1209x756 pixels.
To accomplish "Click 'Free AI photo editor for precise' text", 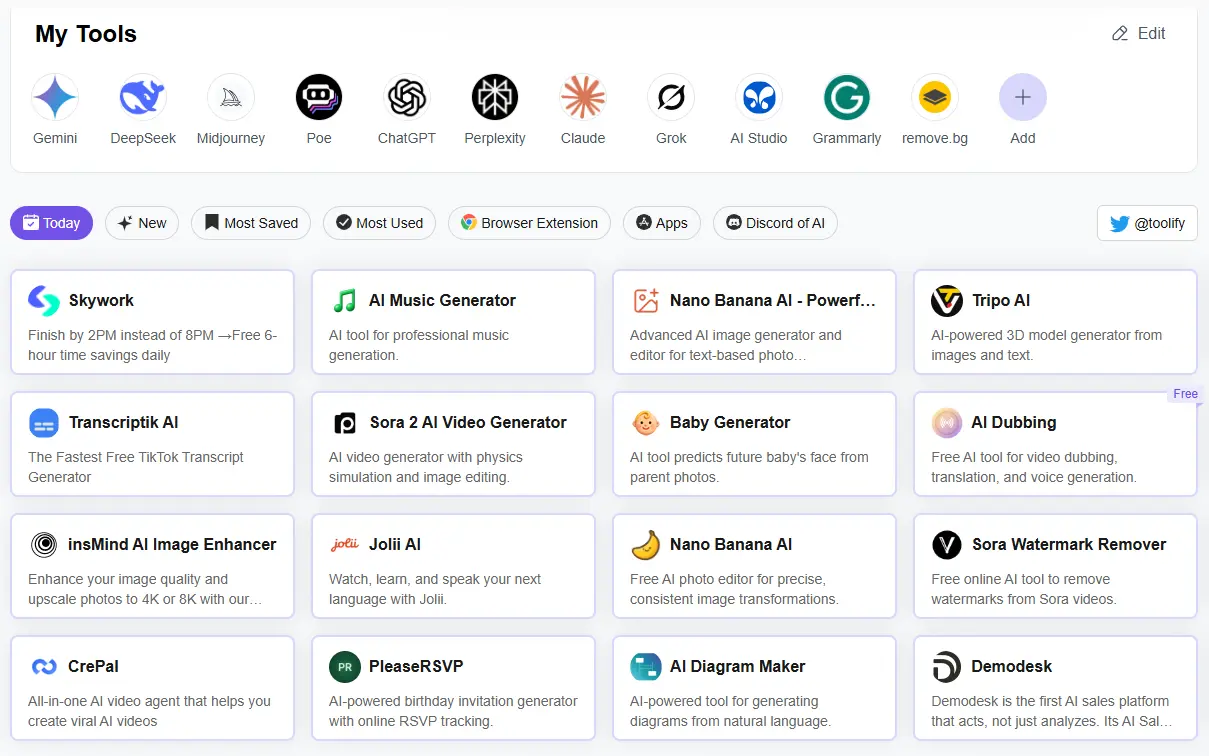I will click(734, 589).
